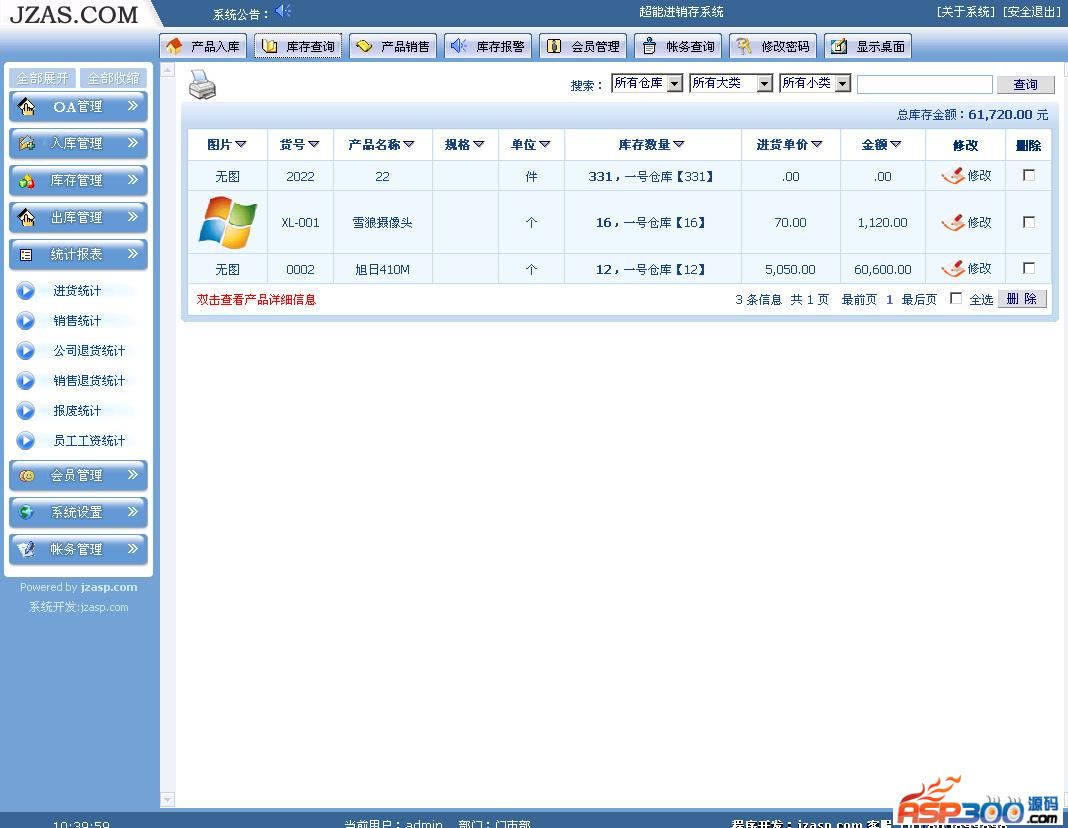
Task: Open the 帐务查询 top tab
Action: pos(678,46)
